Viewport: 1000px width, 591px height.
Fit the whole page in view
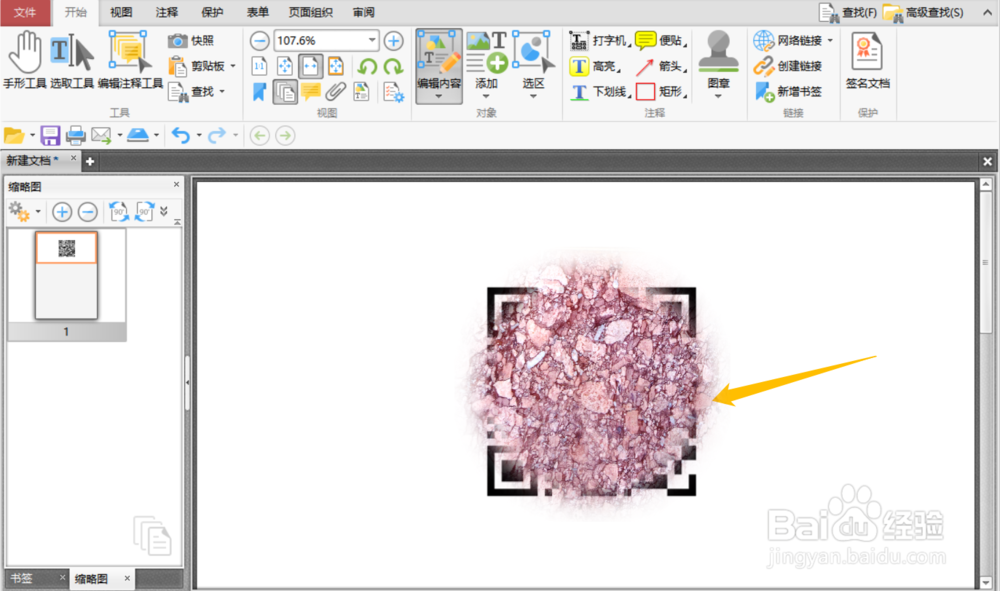pyautogui.click(x=284, y=66)
